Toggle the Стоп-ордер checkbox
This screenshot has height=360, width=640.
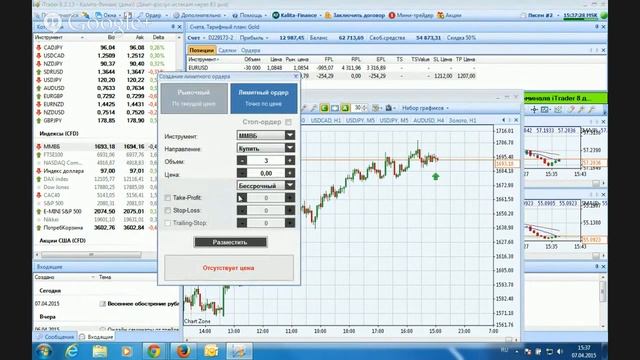click(289, 122)
